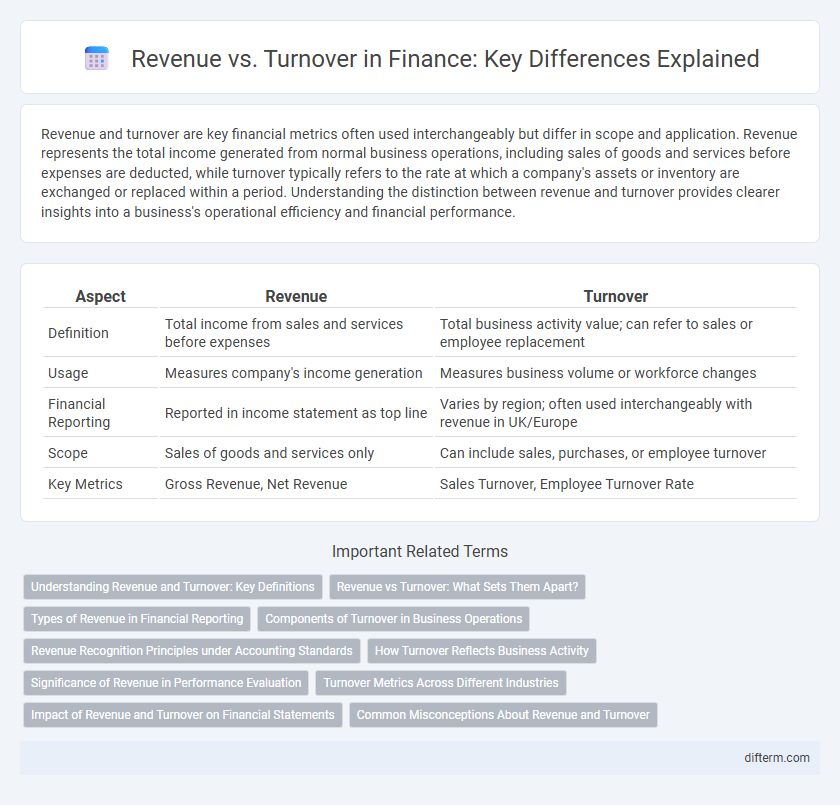Click cell 'Total income from sales and services before expenses'
Image resolution: width=840 pixels, height=805 pixels.
296,333
